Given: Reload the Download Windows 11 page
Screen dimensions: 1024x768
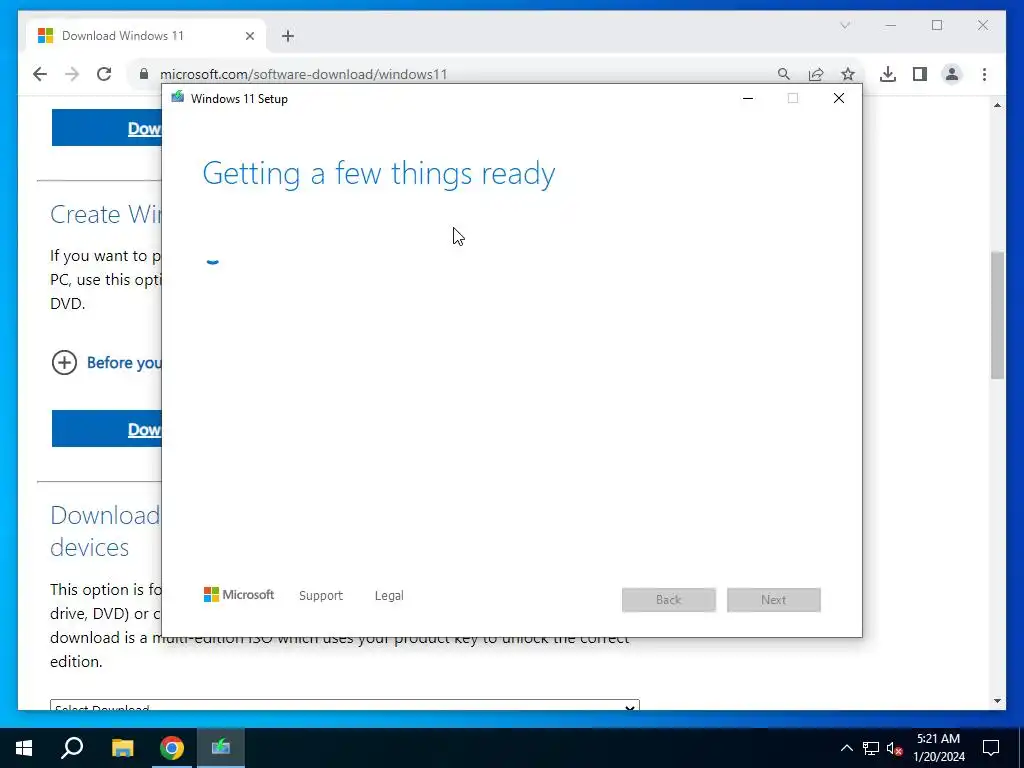Looking at the screenshot, I should (104, 74).
